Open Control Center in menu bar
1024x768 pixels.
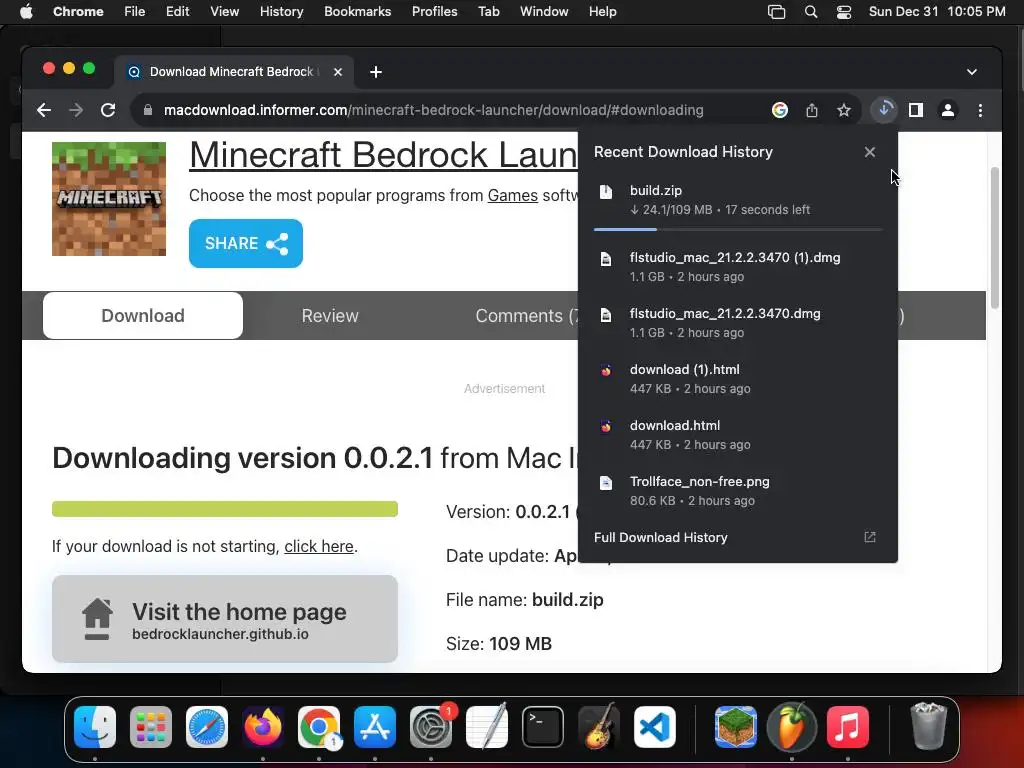(844, 12)
